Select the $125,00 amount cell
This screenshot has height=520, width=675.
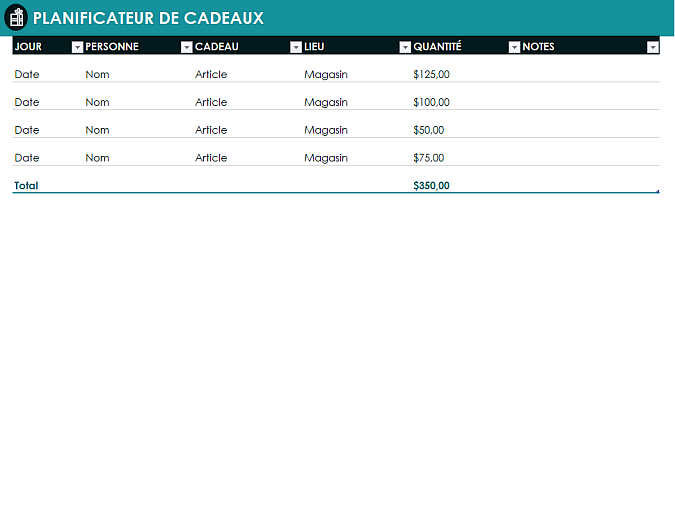pyautogui.click(x=431, y=74)
